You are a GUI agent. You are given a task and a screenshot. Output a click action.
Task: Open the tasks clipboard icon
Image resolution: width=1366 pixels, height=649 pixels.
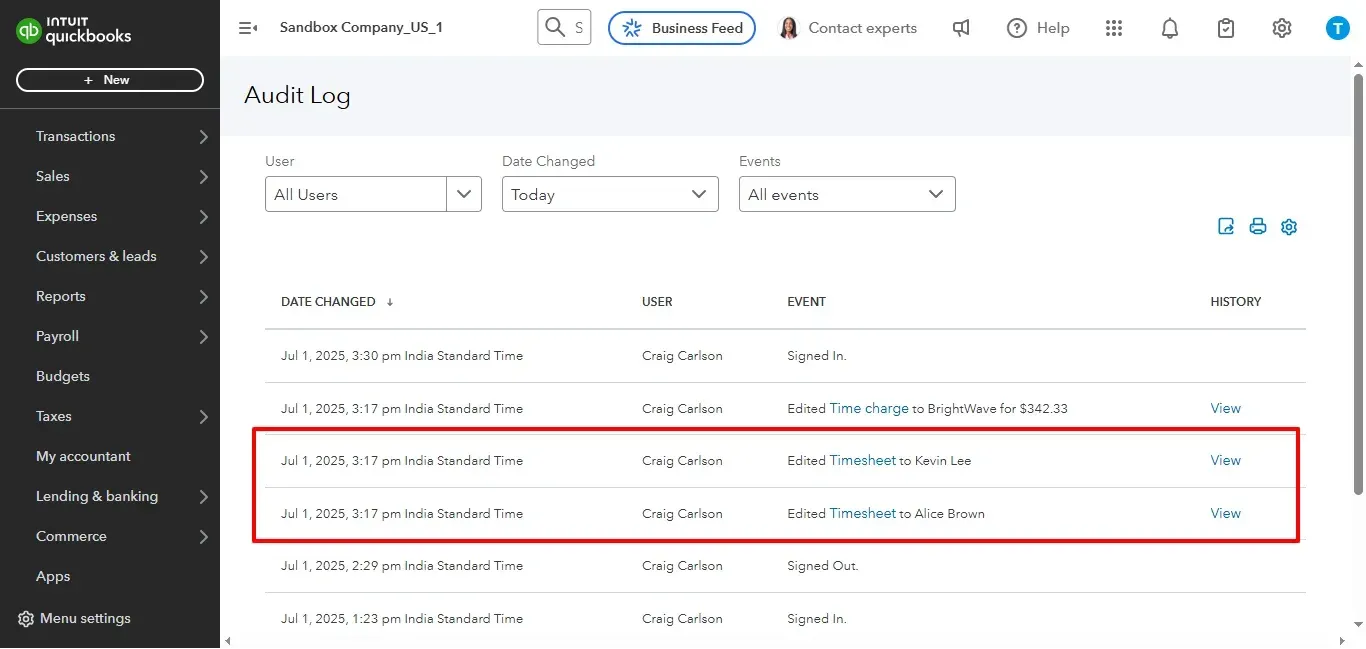[x=1226, y=28]
